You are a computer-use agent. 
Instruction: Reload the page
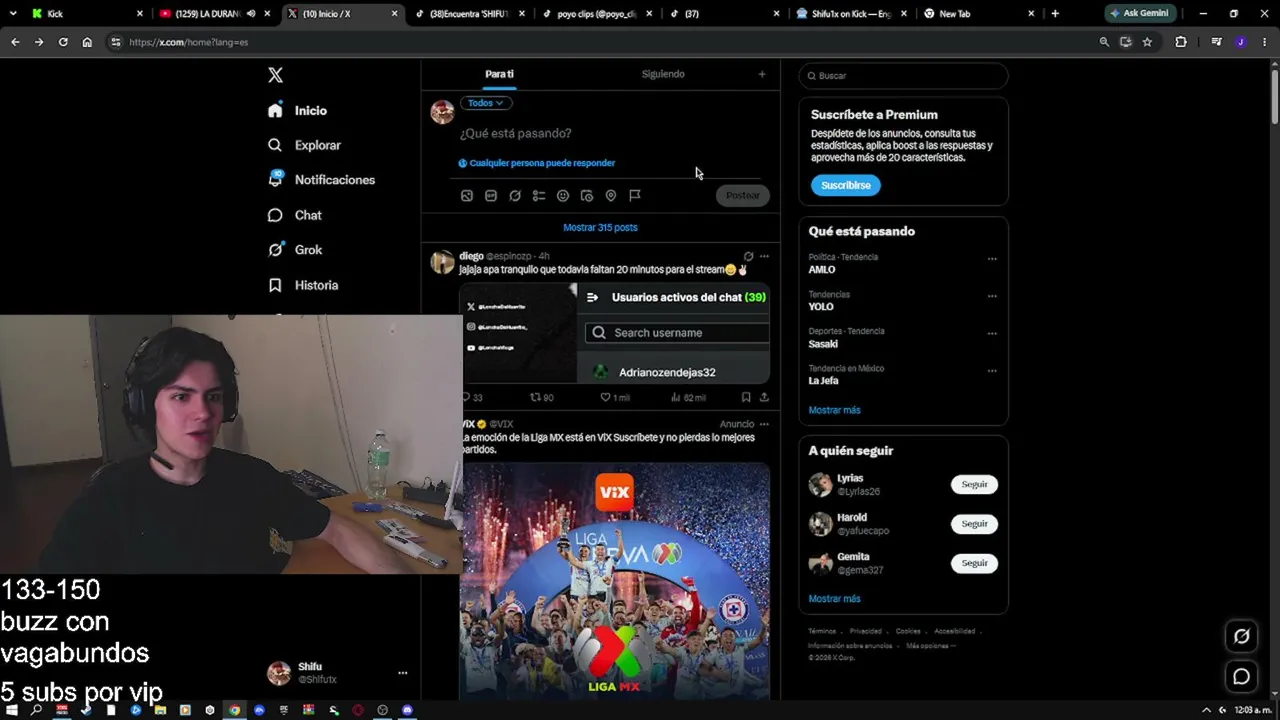coord(63,42)
